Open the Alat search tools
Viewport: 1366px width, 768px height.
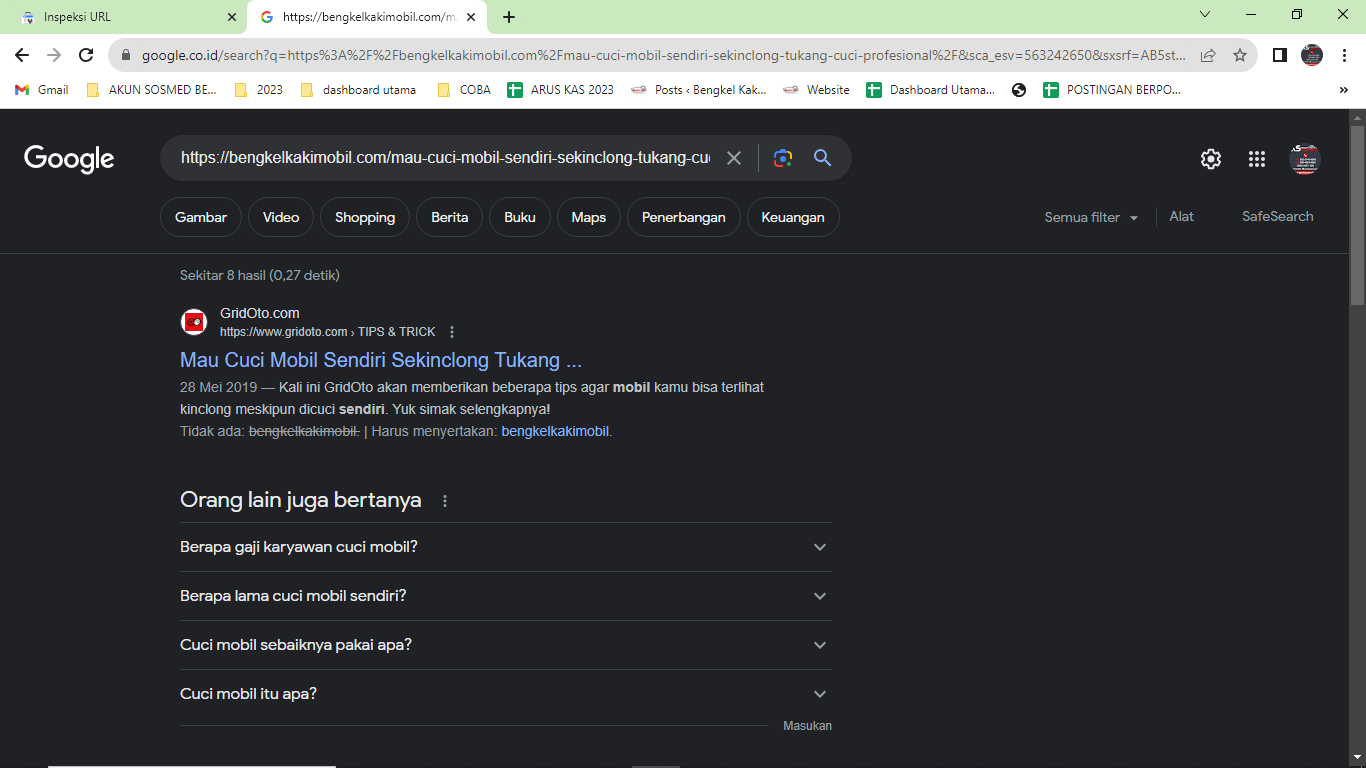(1182, 216)
